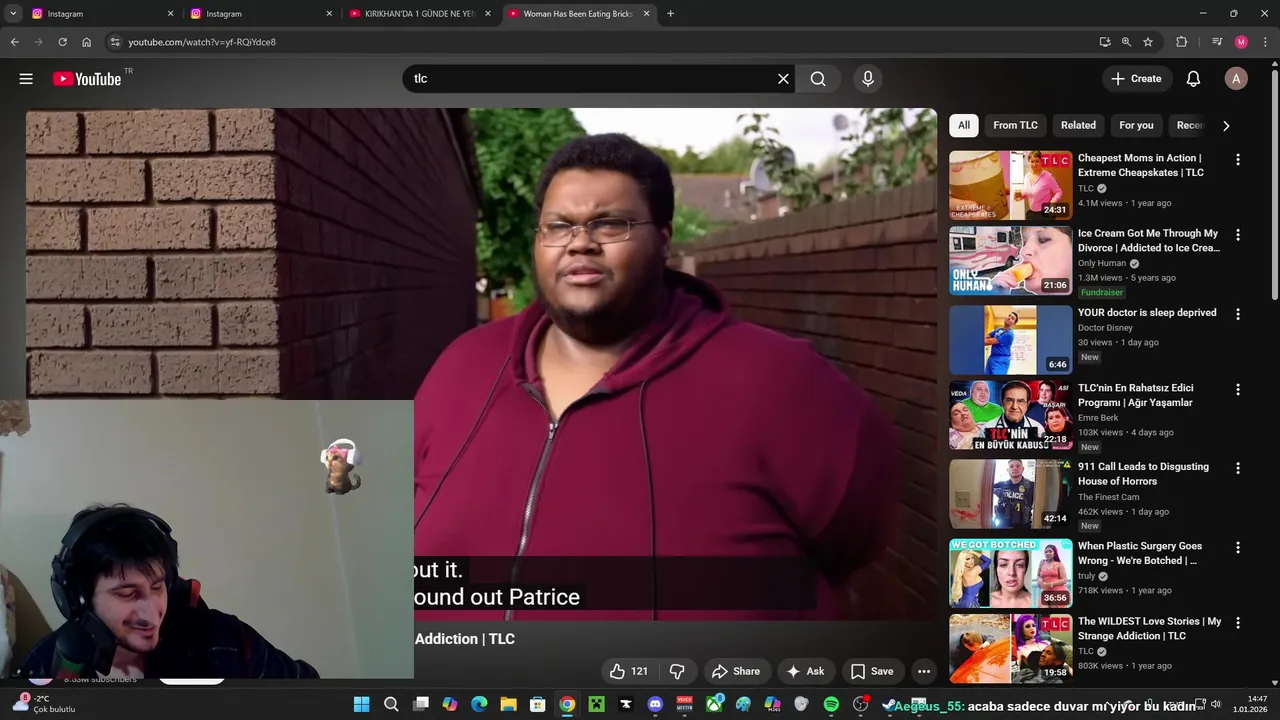The width and height of the screenshot is (1280, 720).
Task: View site information icon in address bar
Action: coord(115,42)
